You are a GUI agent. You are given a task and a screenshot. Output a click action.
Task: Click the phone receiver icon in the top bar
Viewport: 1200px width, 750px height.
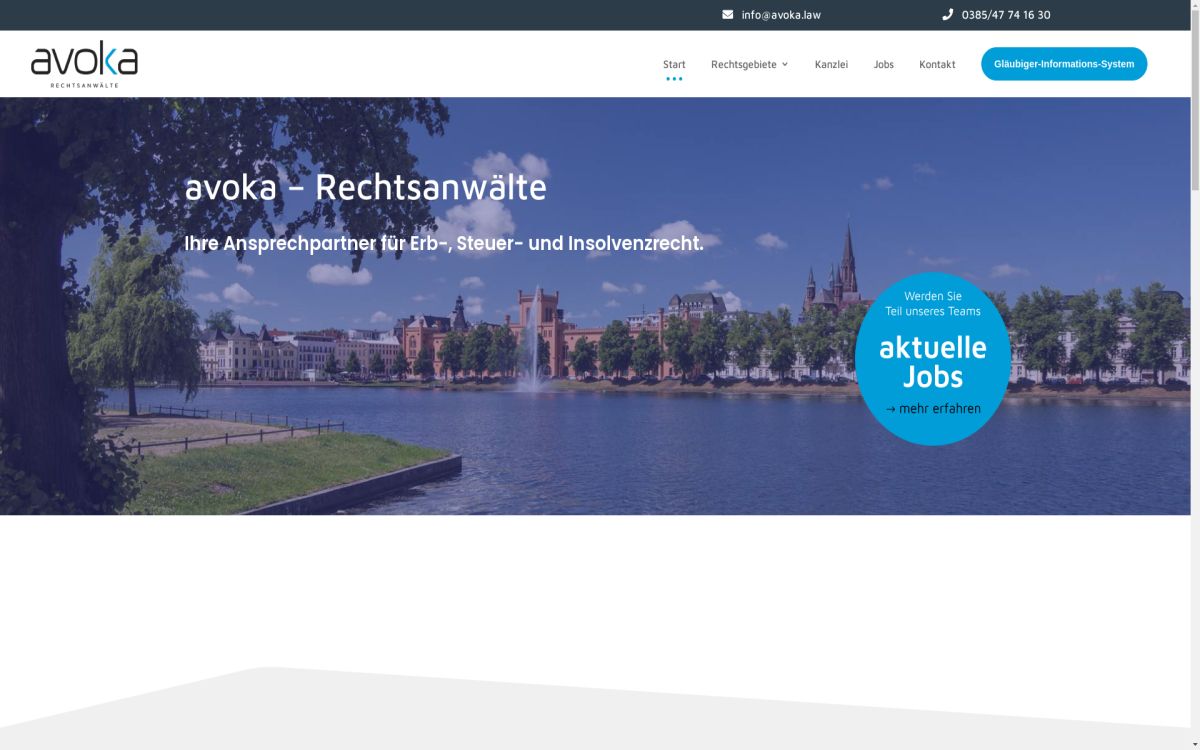click(946, 14)
